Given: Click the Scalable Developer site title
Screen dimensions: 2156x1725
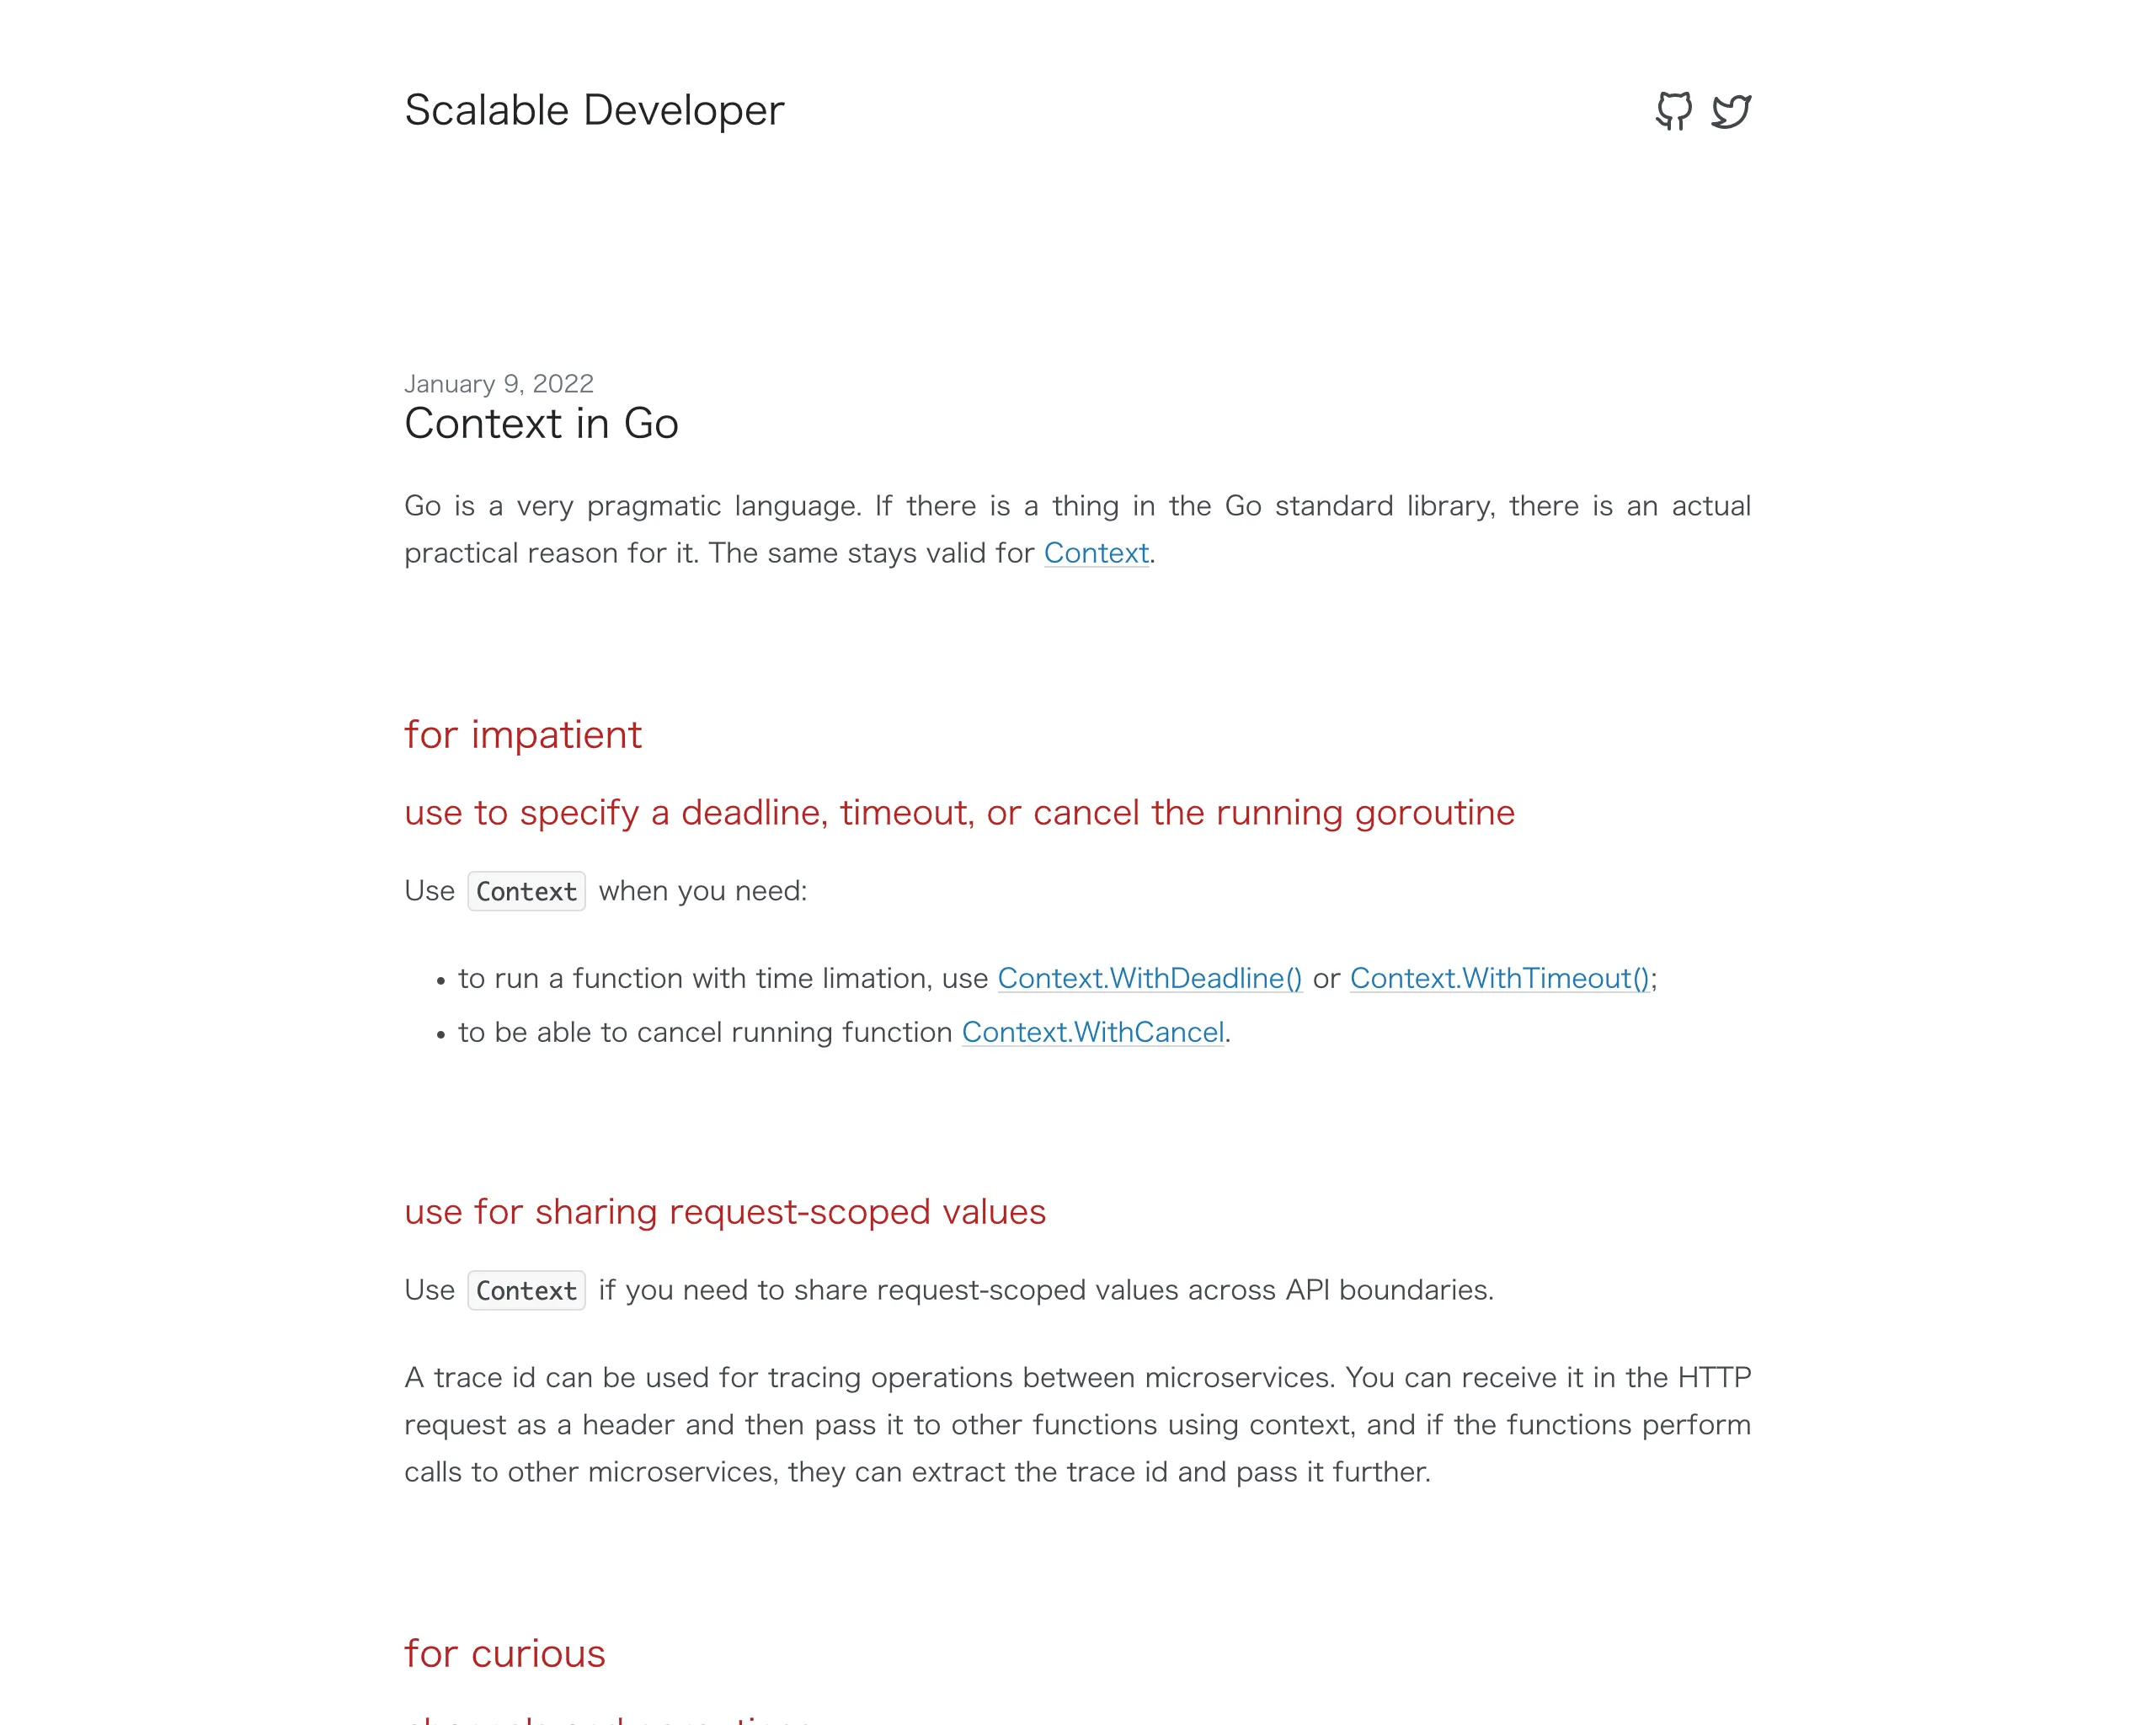Looking at the screenshot, I should (x=595, y=109).
